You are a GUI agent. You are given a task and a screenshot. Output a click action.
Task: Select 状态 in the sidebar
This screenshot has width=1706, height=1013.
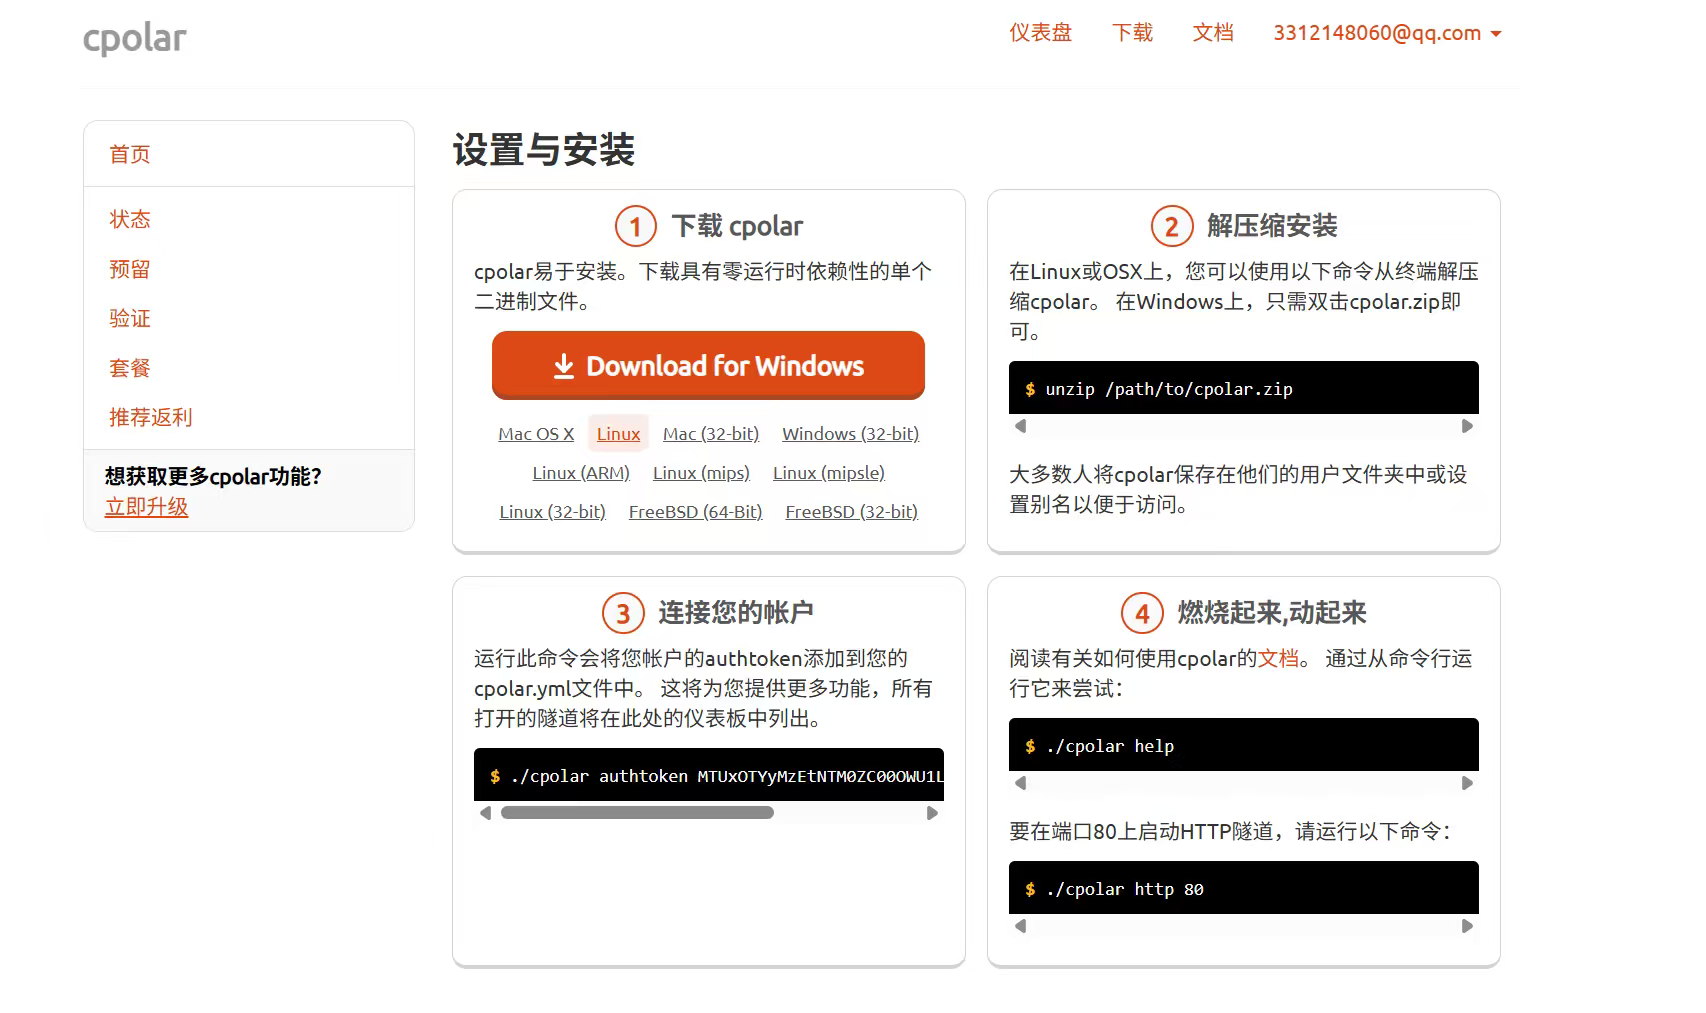[130, 219]
